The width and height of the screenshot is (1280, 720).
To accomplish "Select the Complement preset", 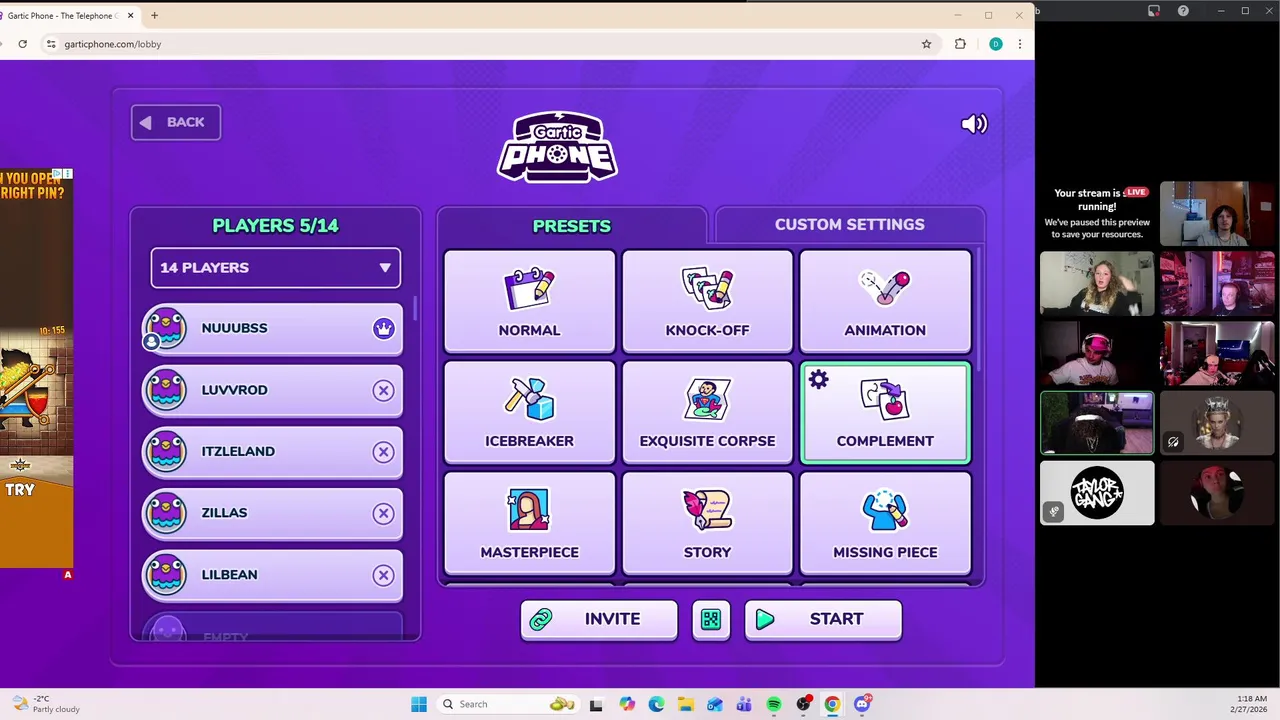I will tap(885, 412).
